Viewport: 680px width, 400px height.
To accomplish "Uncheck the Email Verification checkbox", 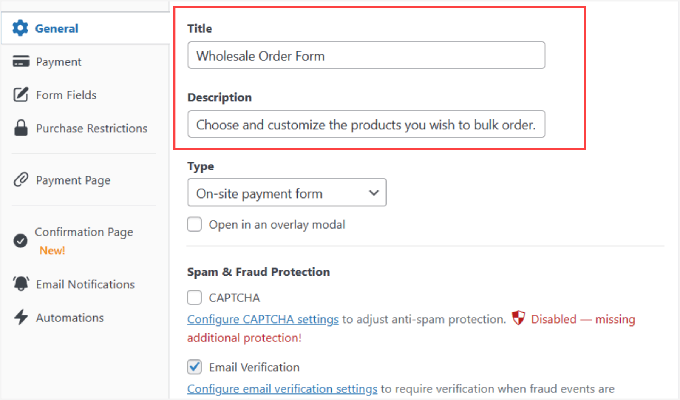I will (196, 367).
